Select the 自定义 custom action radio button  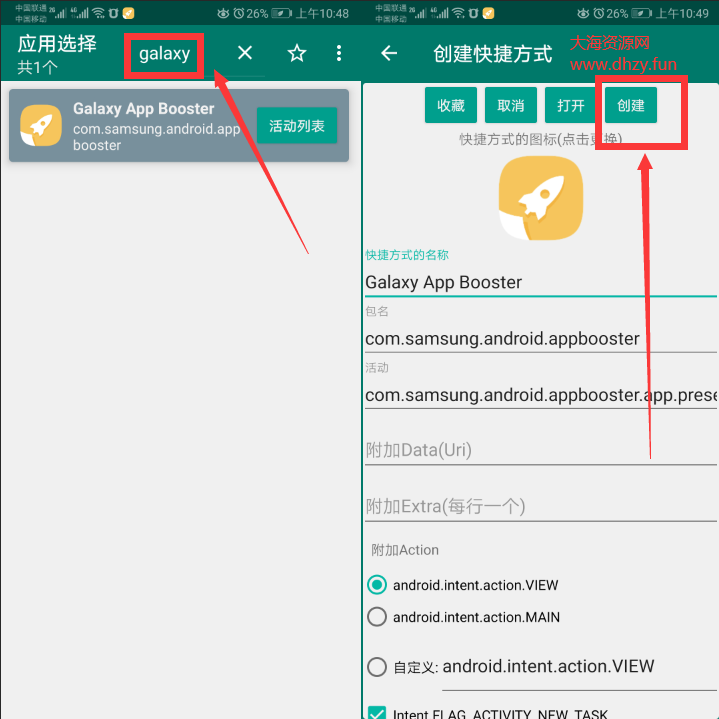(377, 667)
